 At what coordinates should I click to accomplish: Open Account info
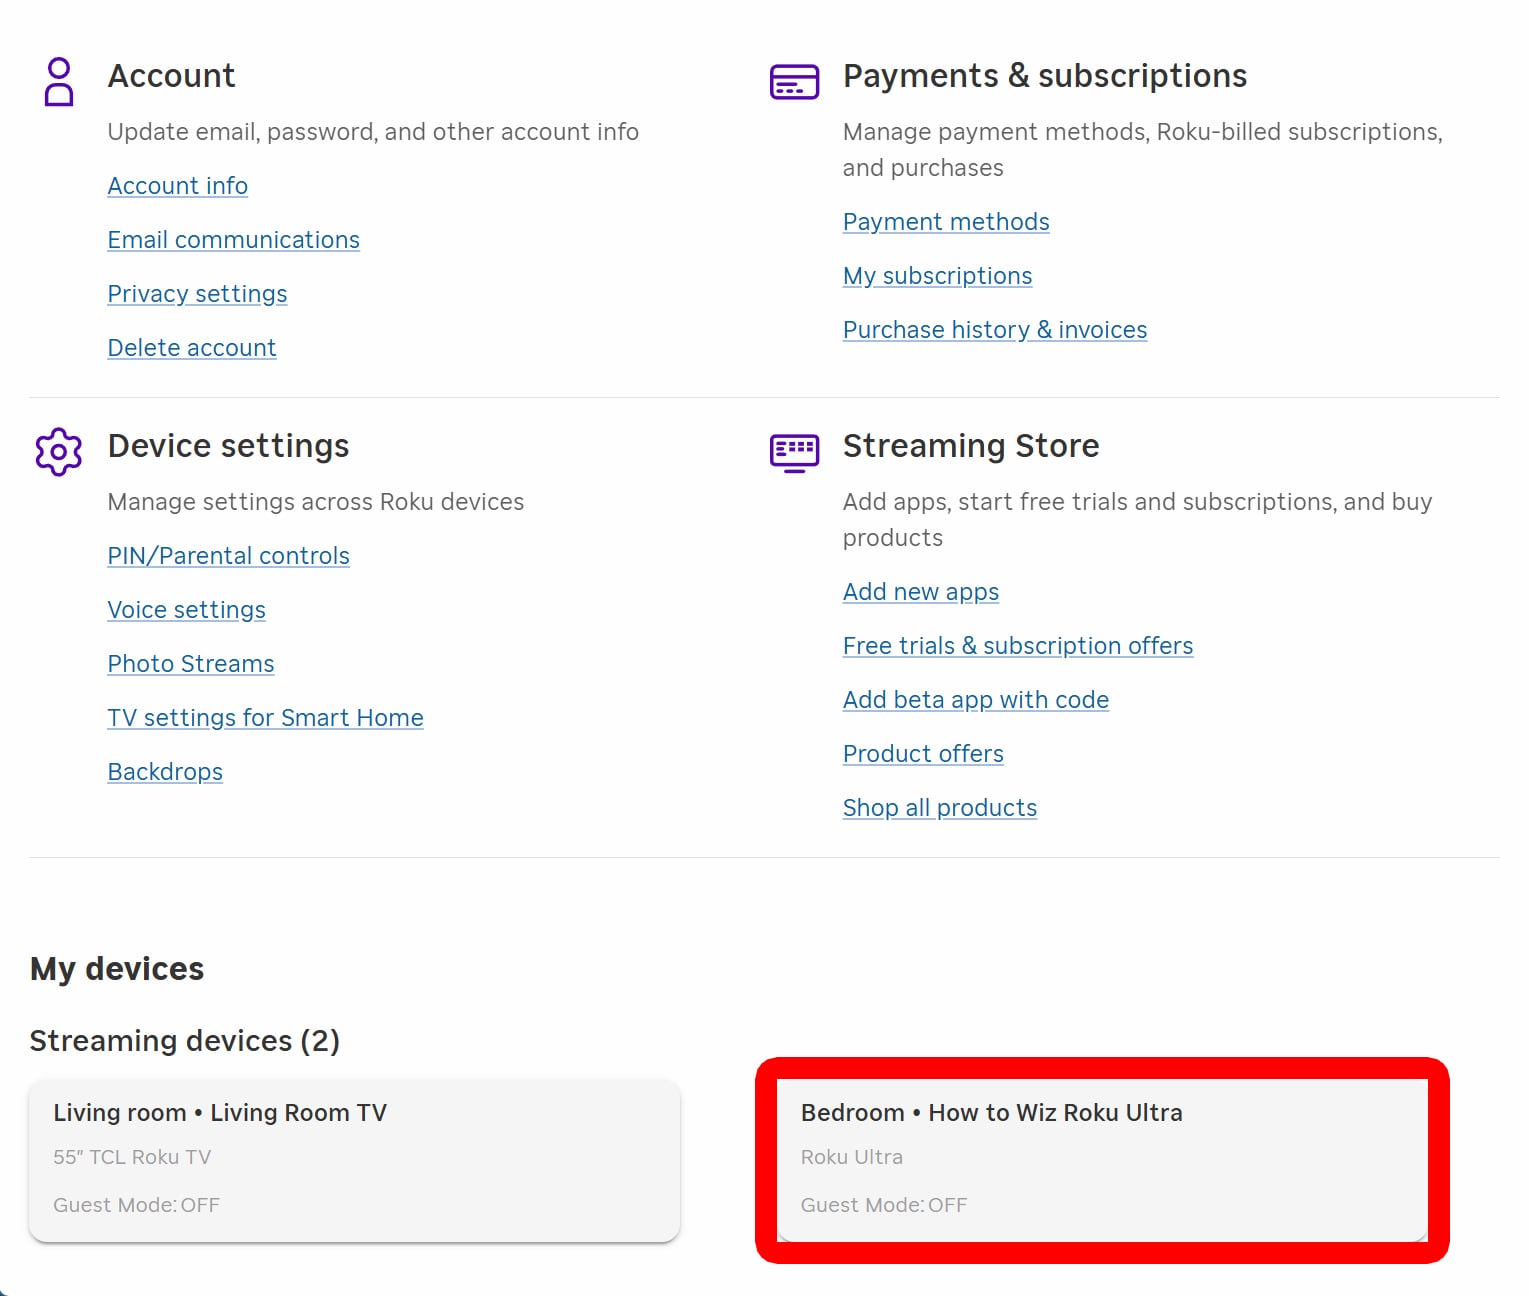pyautogui.click(x=177, y=186)
